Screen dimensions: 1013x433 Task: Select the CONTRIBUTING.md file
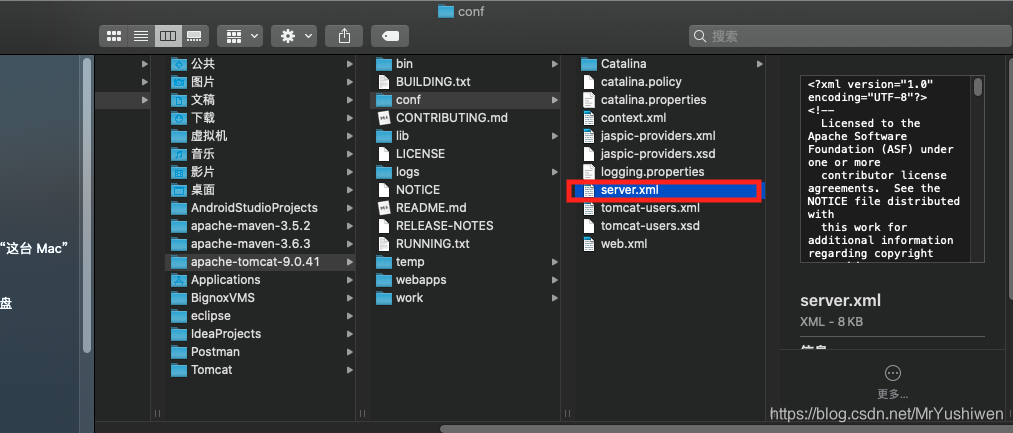pos(466,118)
